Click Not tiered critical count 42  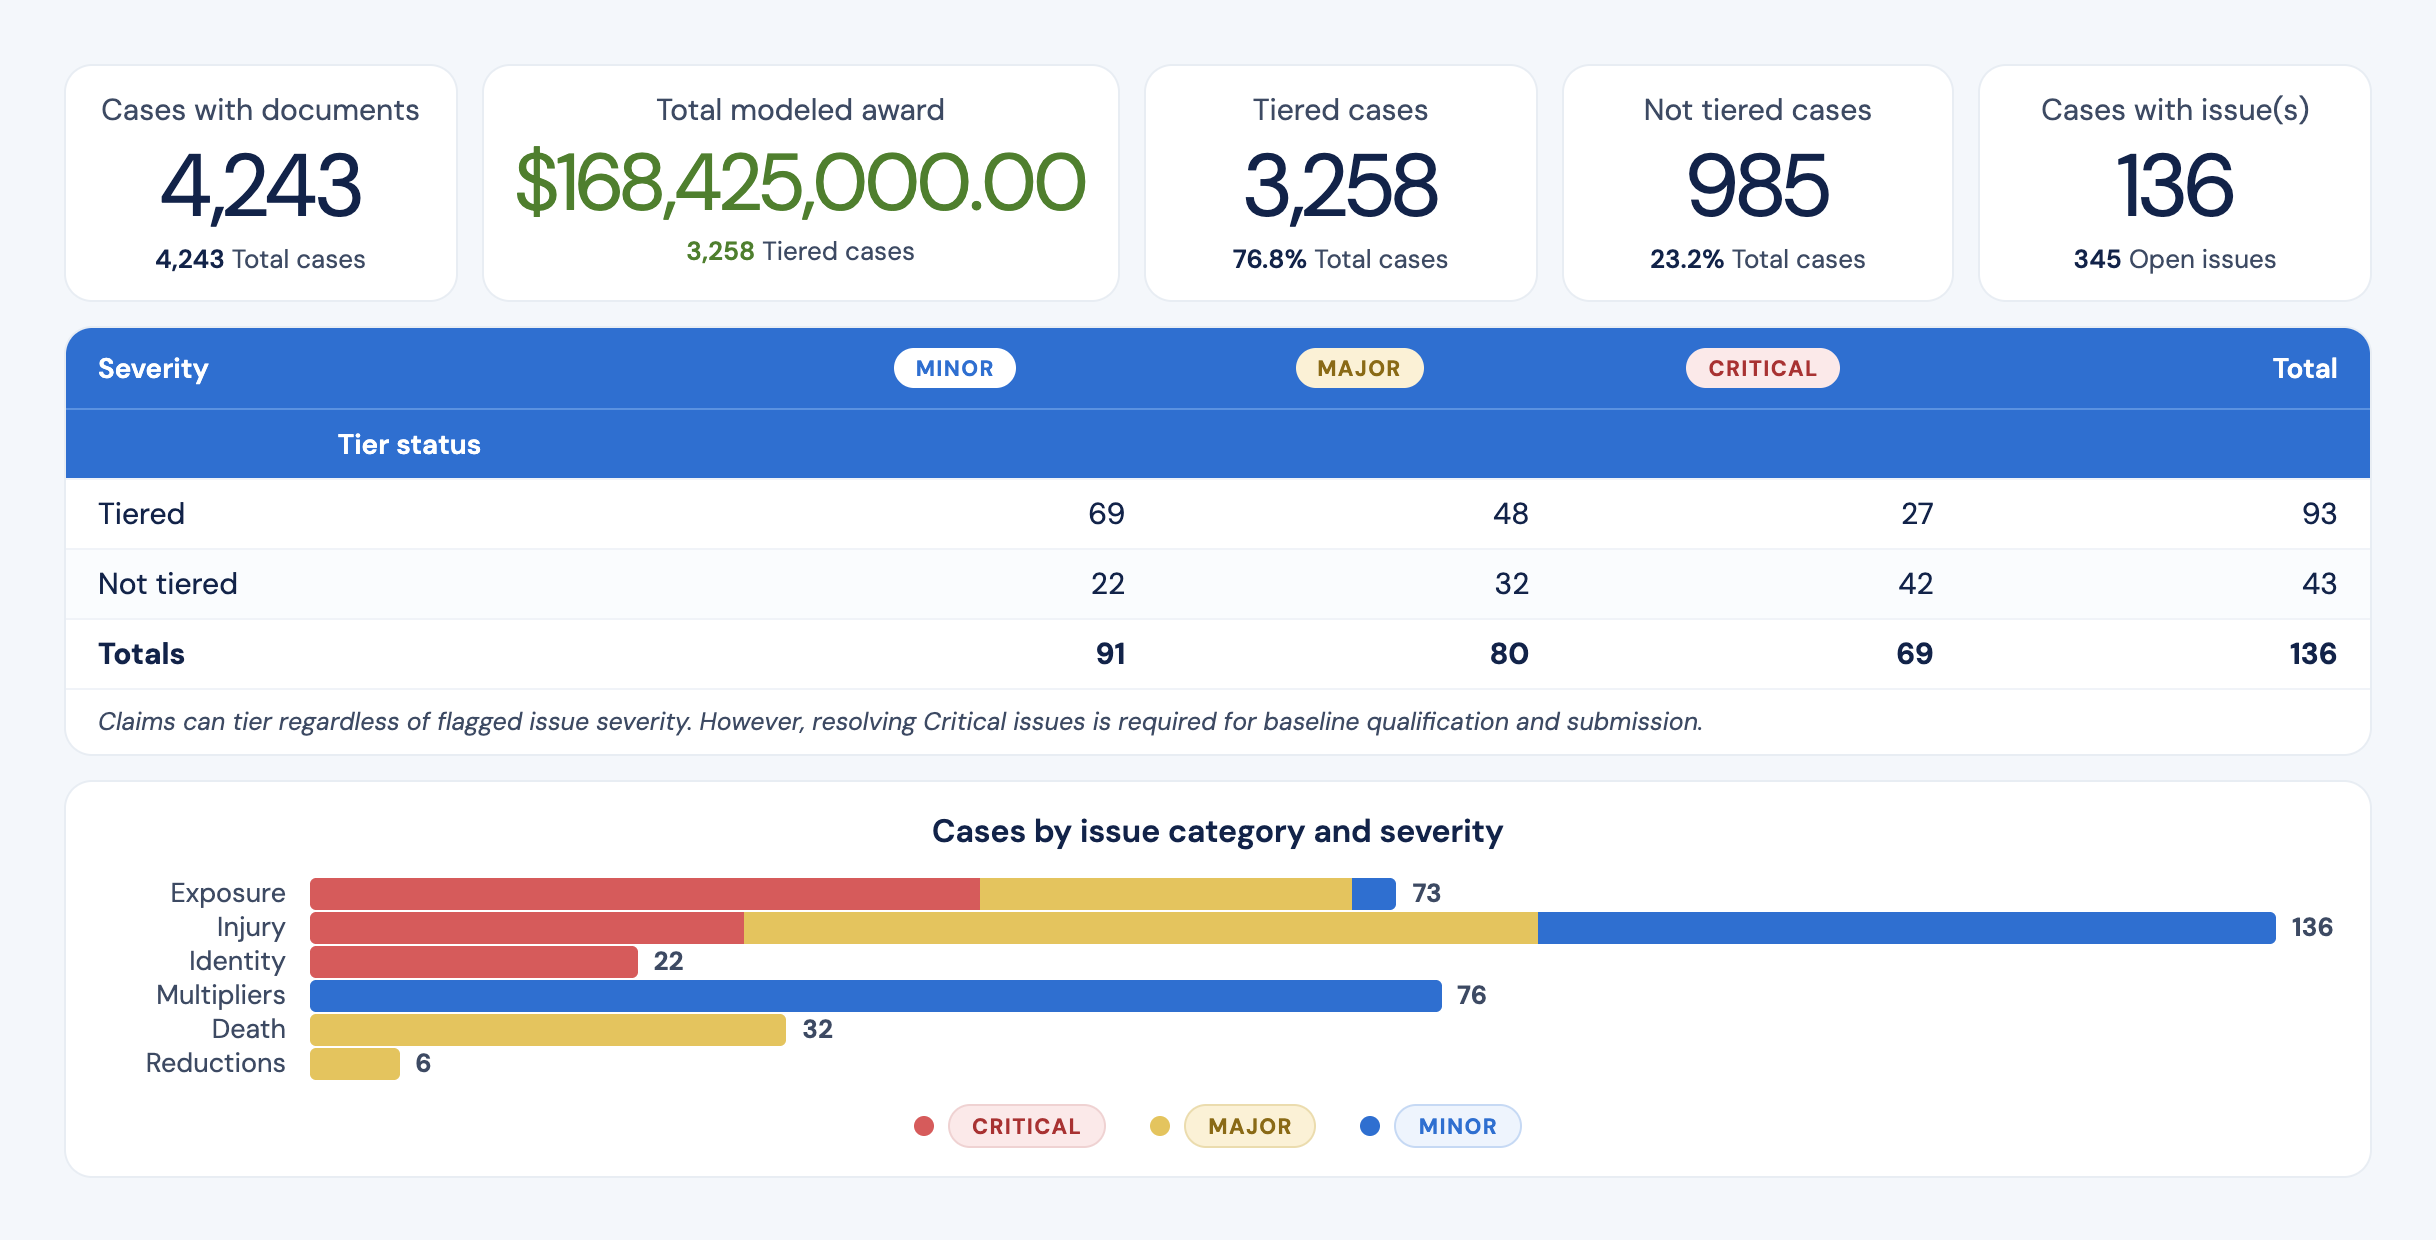tap(1915, 583)
